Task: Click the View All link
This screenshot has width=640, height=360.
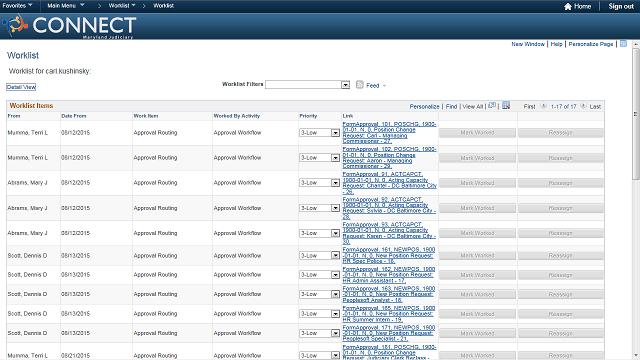Action: click(473, 107)
